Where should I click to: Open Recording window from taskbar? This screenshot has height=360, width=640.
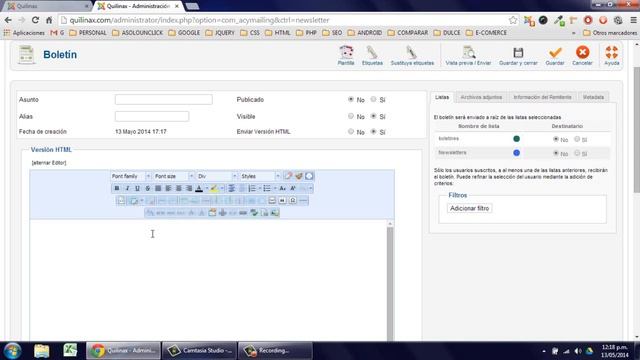tap(276, 351)
